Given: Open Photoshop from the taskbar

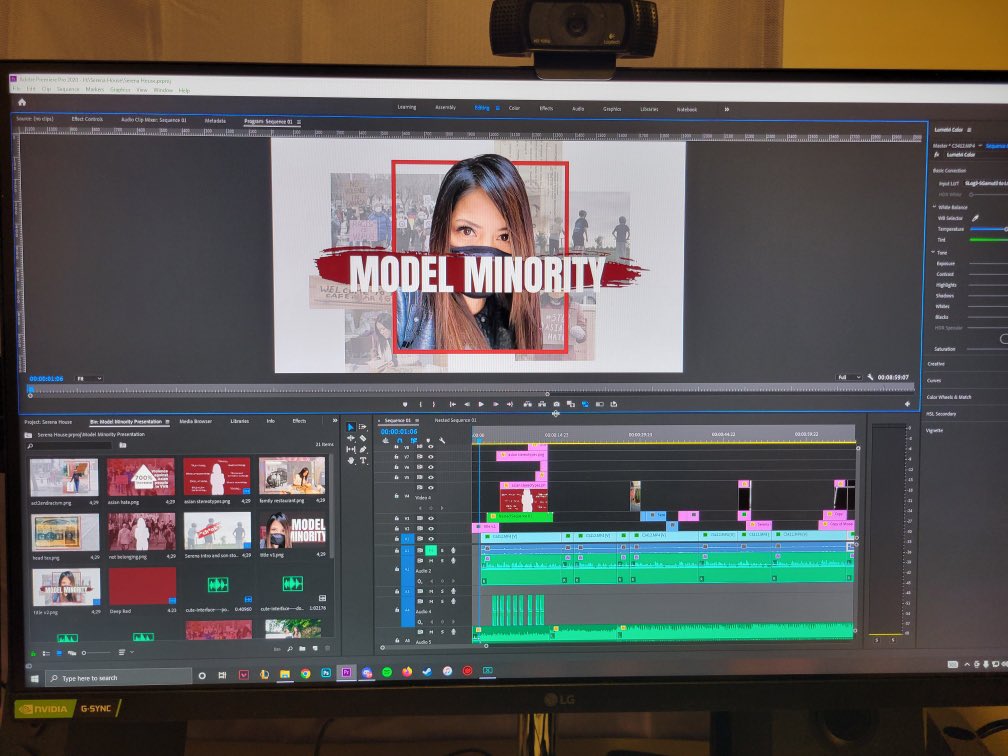Looking at the screenshot, I should (326, 673).
